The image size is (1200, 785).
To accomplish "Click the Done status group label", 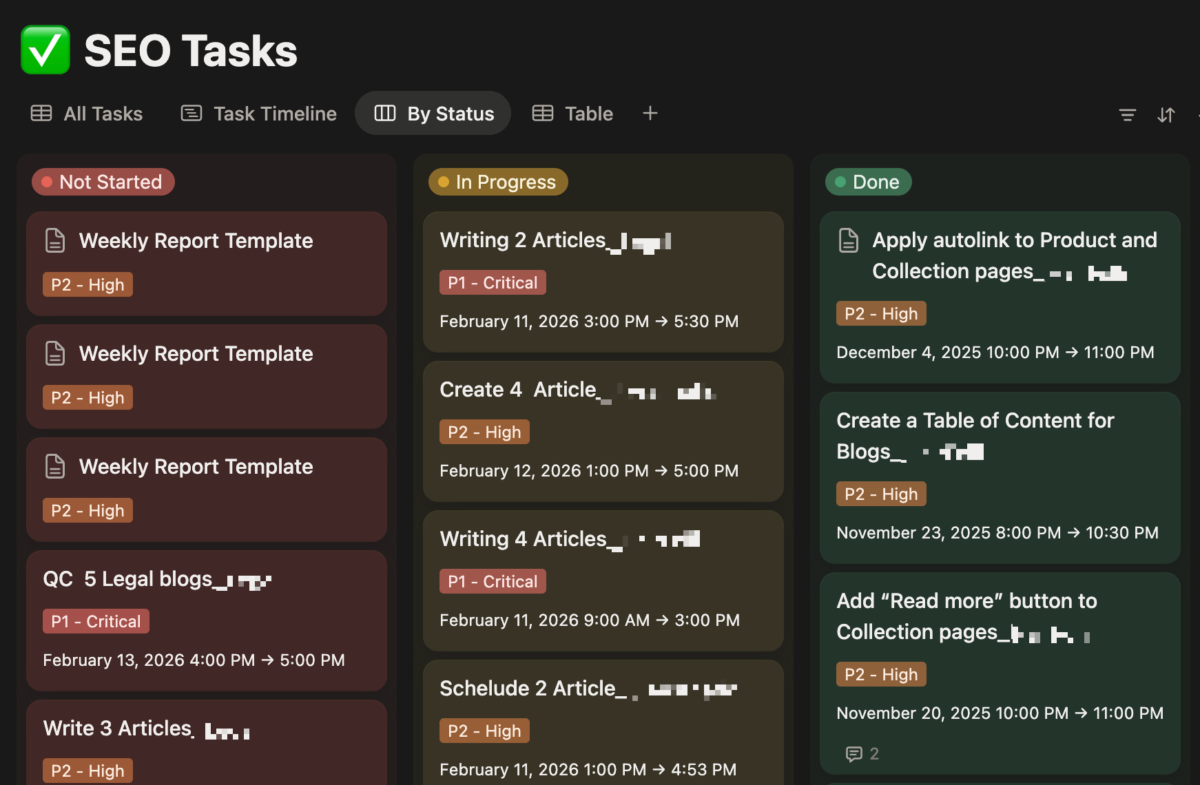I will [x=868, y=182].
